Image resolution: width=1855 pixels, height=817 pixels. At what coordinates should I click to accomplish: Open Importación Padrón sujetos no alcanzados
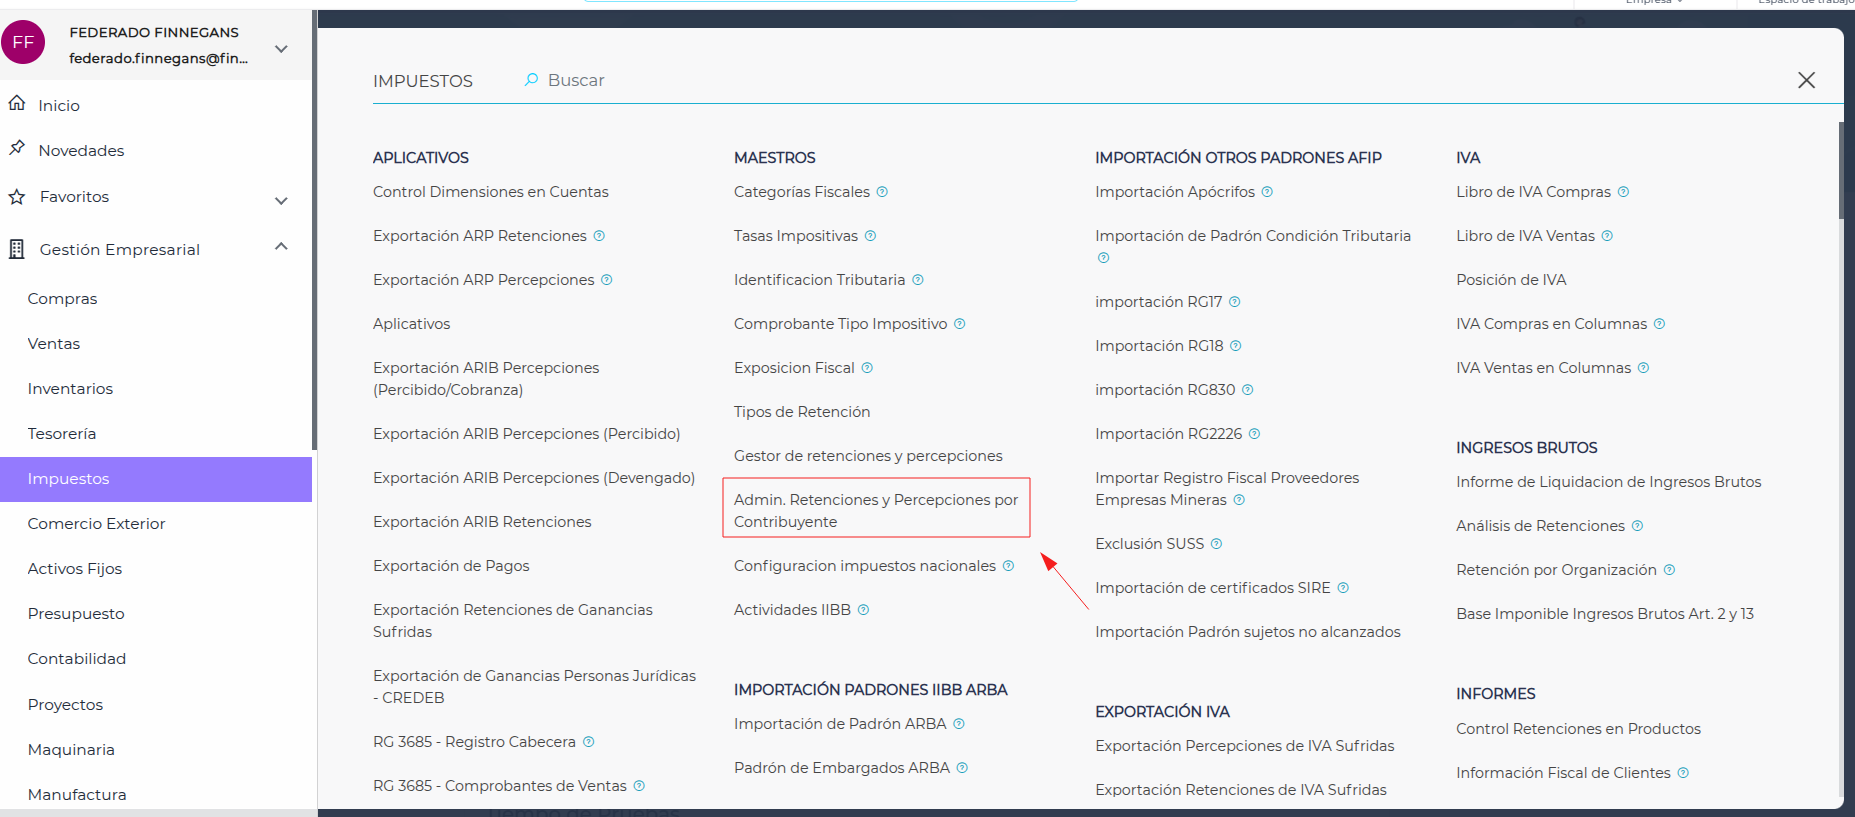coord(1248,632)
